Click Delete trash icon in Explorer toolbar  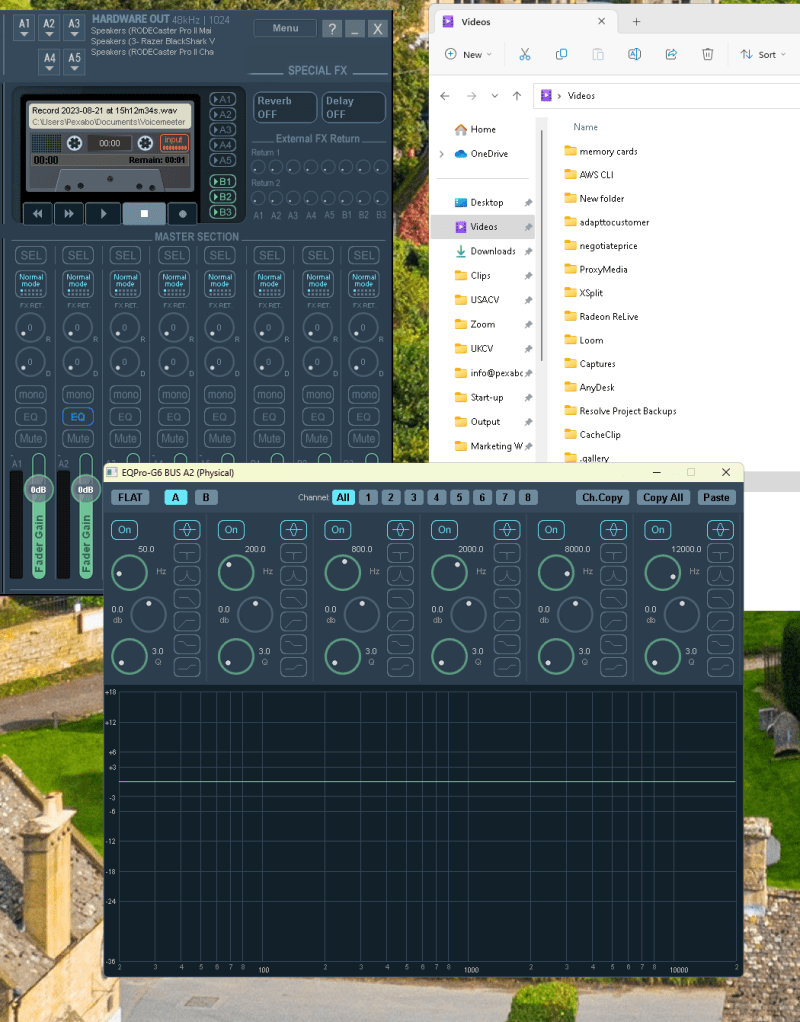pos(707,54)
